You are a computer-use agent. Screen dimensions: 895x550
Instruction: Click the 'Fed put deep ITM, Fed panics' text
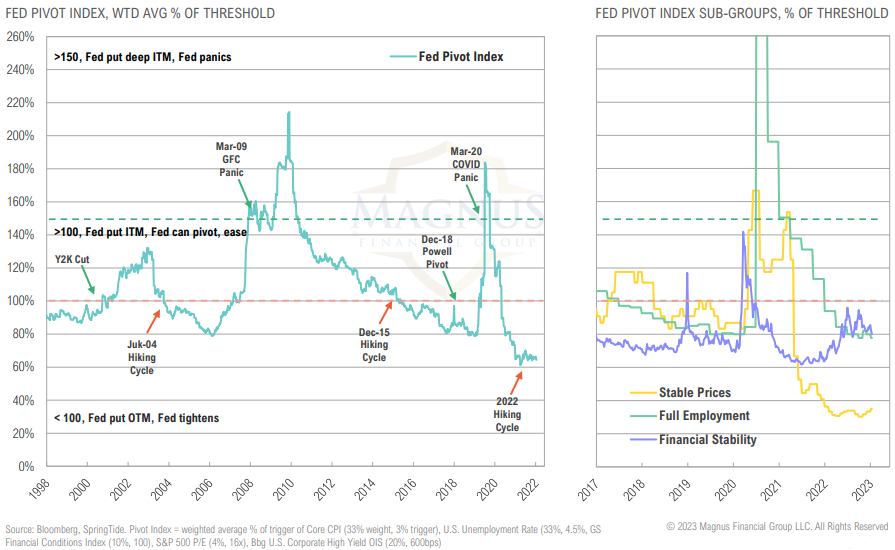pos(143,57)
